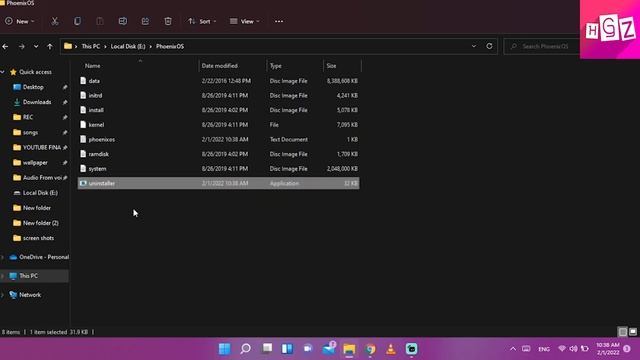Open the clock and date flyout
The image size is (640, 360).
point(608,349)
